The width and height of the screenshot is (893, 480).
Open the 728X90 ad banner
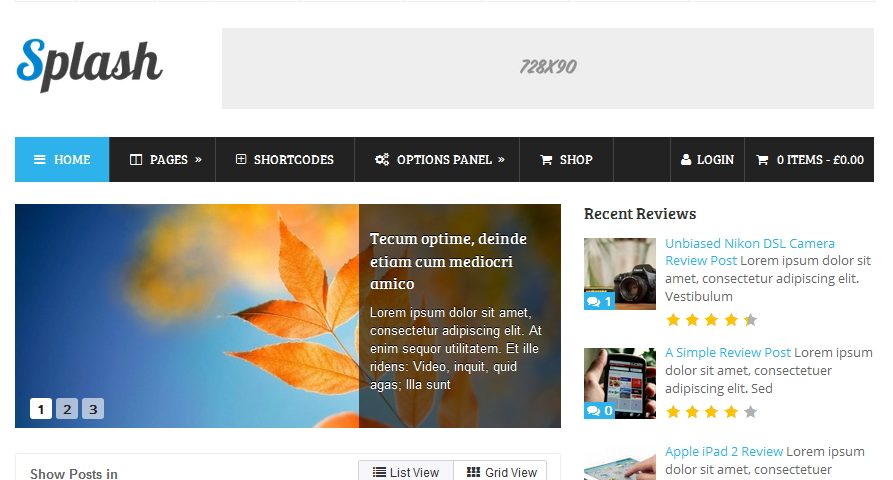tap(548, 68)
